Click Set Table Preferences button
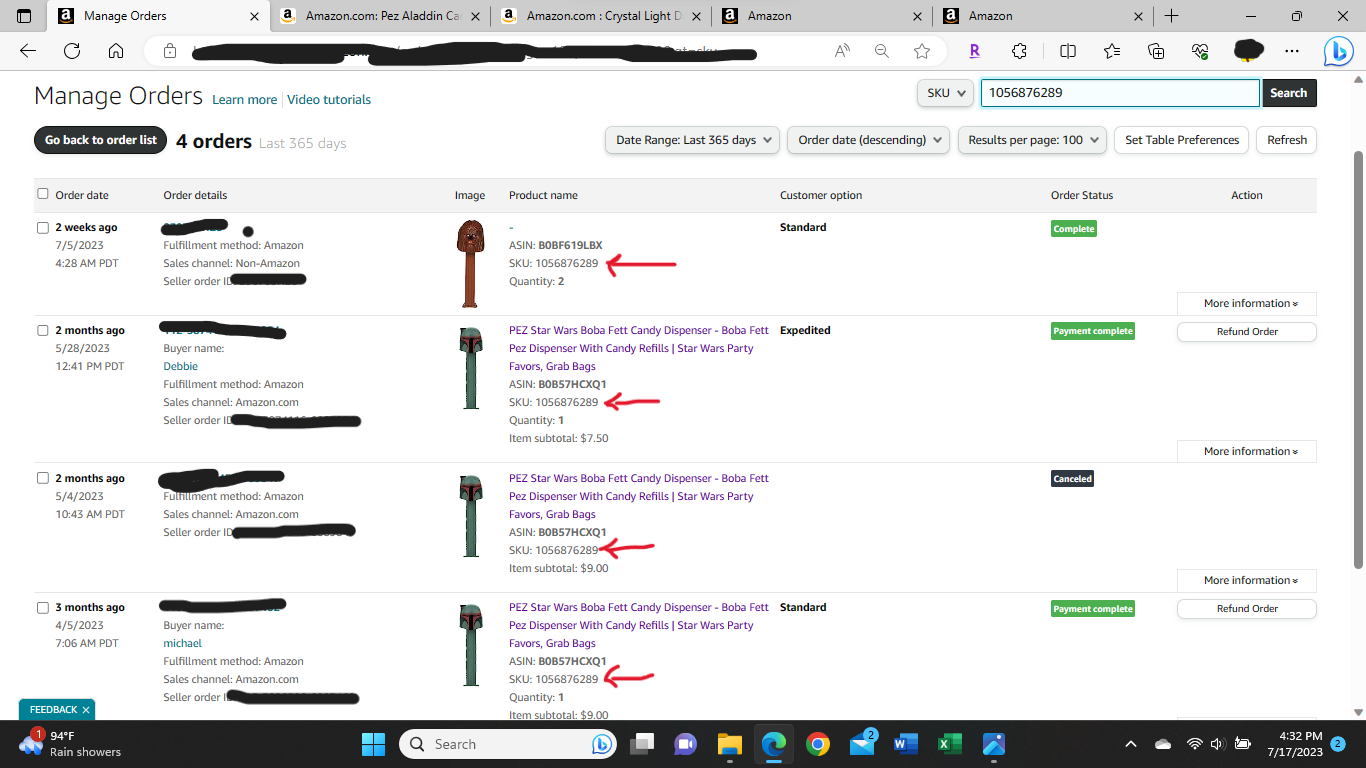 click(x=1182, y=140)
